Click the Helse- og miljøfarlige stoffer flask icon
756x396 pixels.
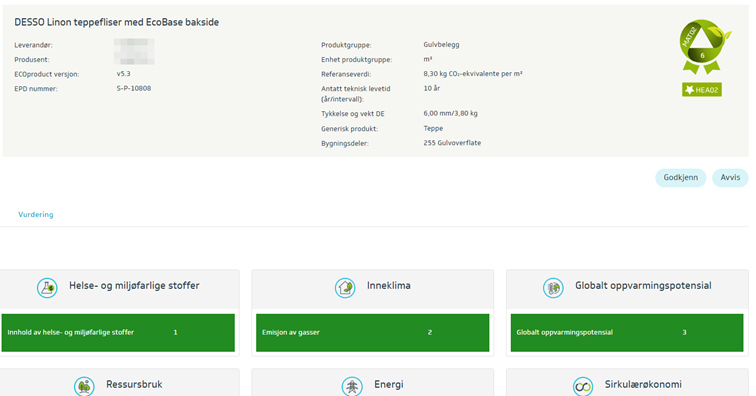47,288
